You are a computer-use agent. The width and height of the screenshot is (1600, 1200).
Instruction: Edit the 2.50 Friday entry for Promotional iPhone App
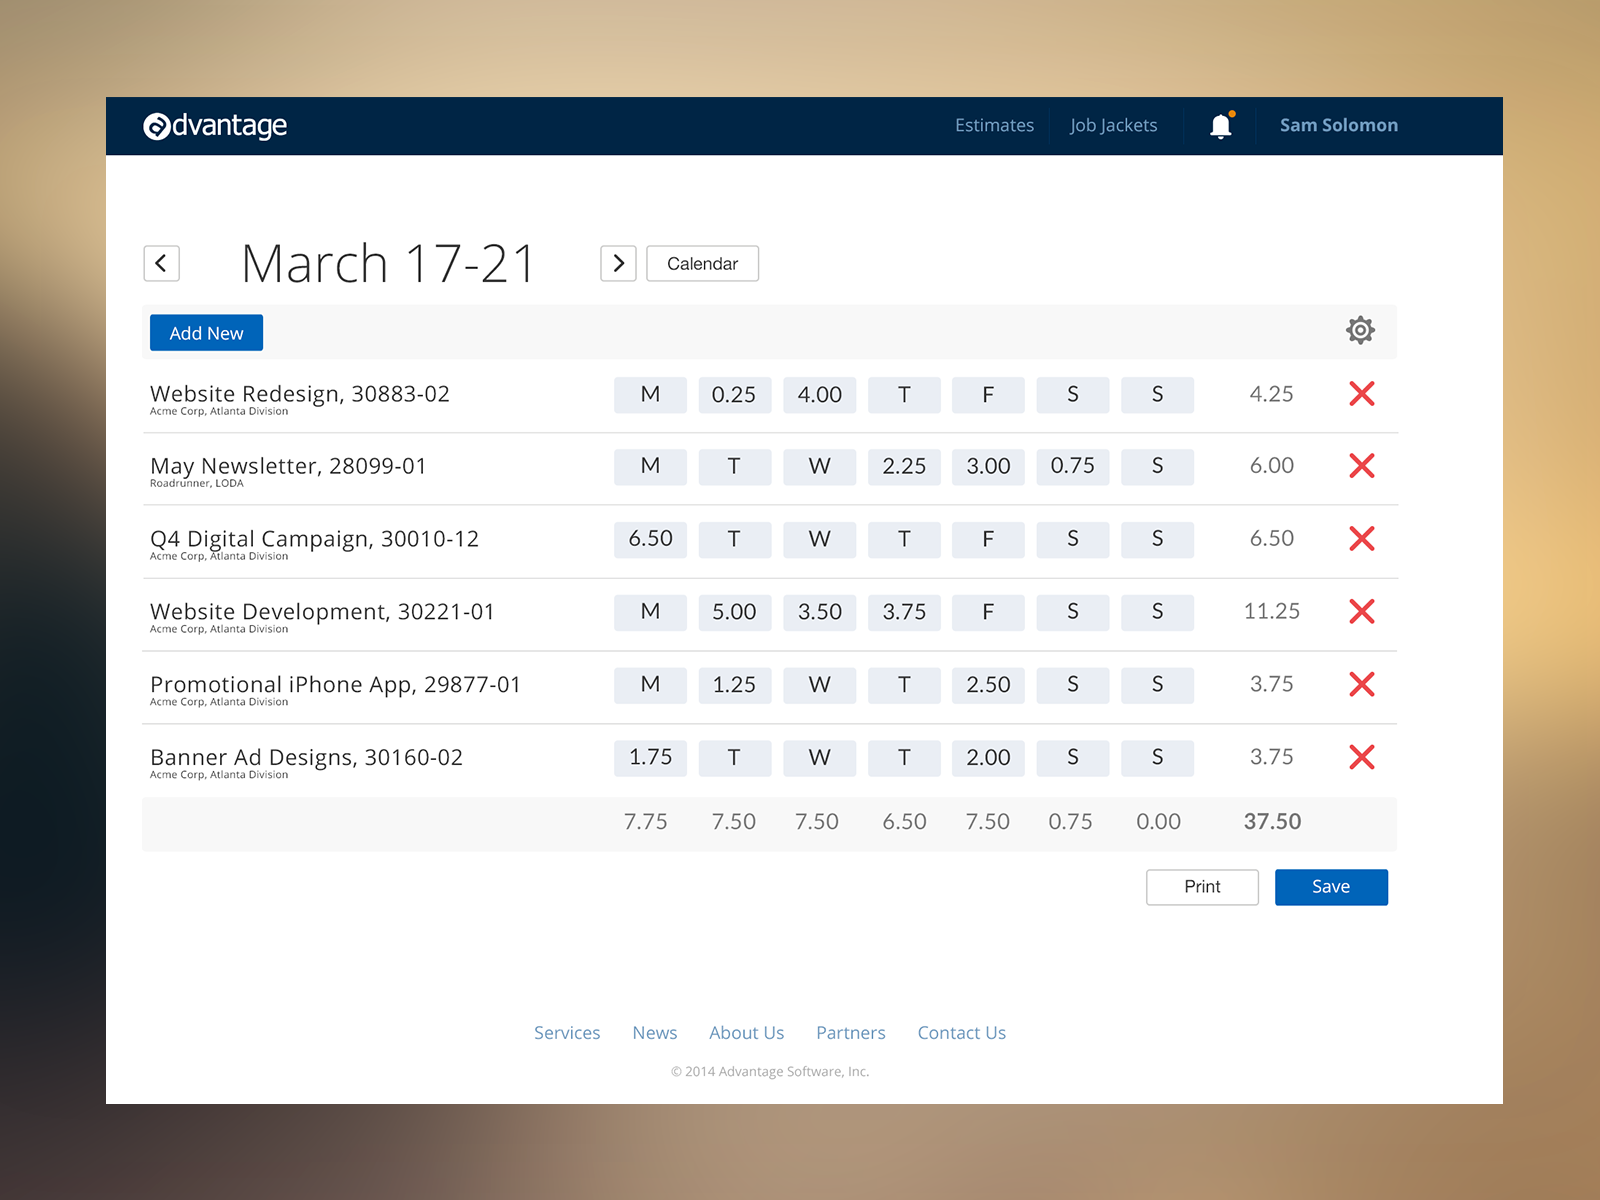988,686
